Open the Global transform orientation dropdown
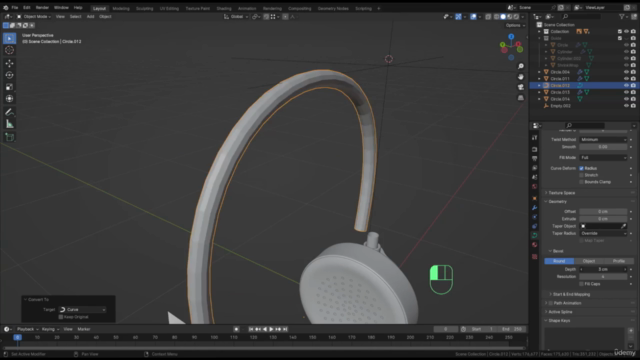Image resolution: width=640 pixels, height=360 pixels. [236, 17]
